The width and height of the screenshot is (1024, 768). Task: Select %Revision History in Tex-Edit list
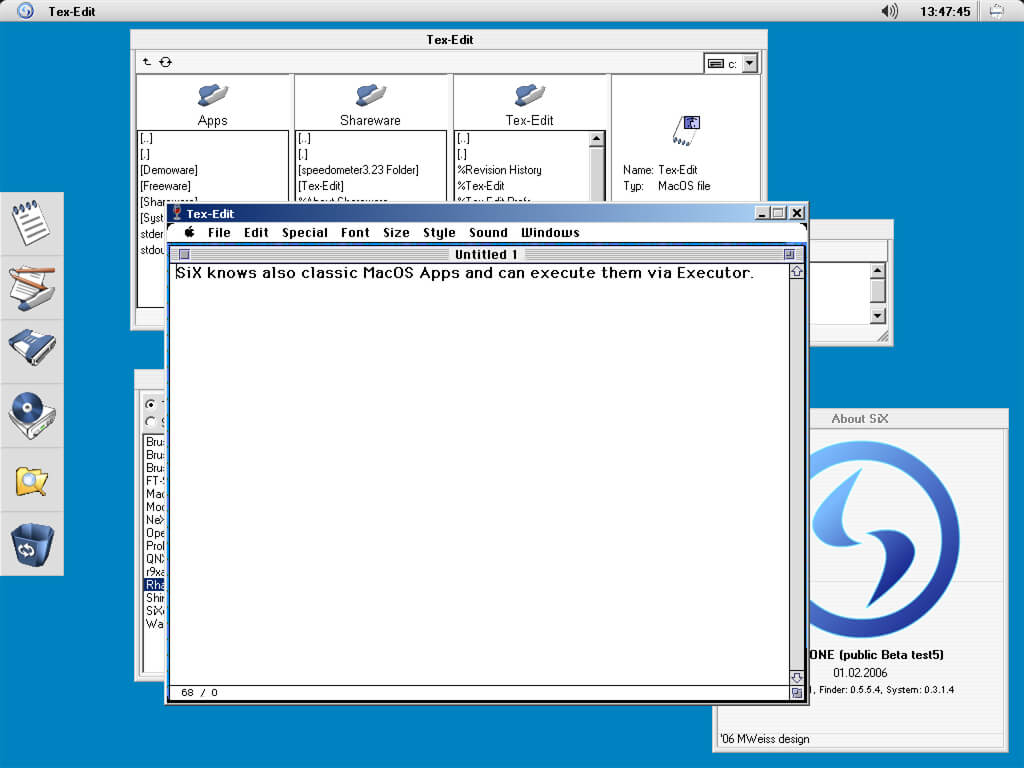(499, 170)
